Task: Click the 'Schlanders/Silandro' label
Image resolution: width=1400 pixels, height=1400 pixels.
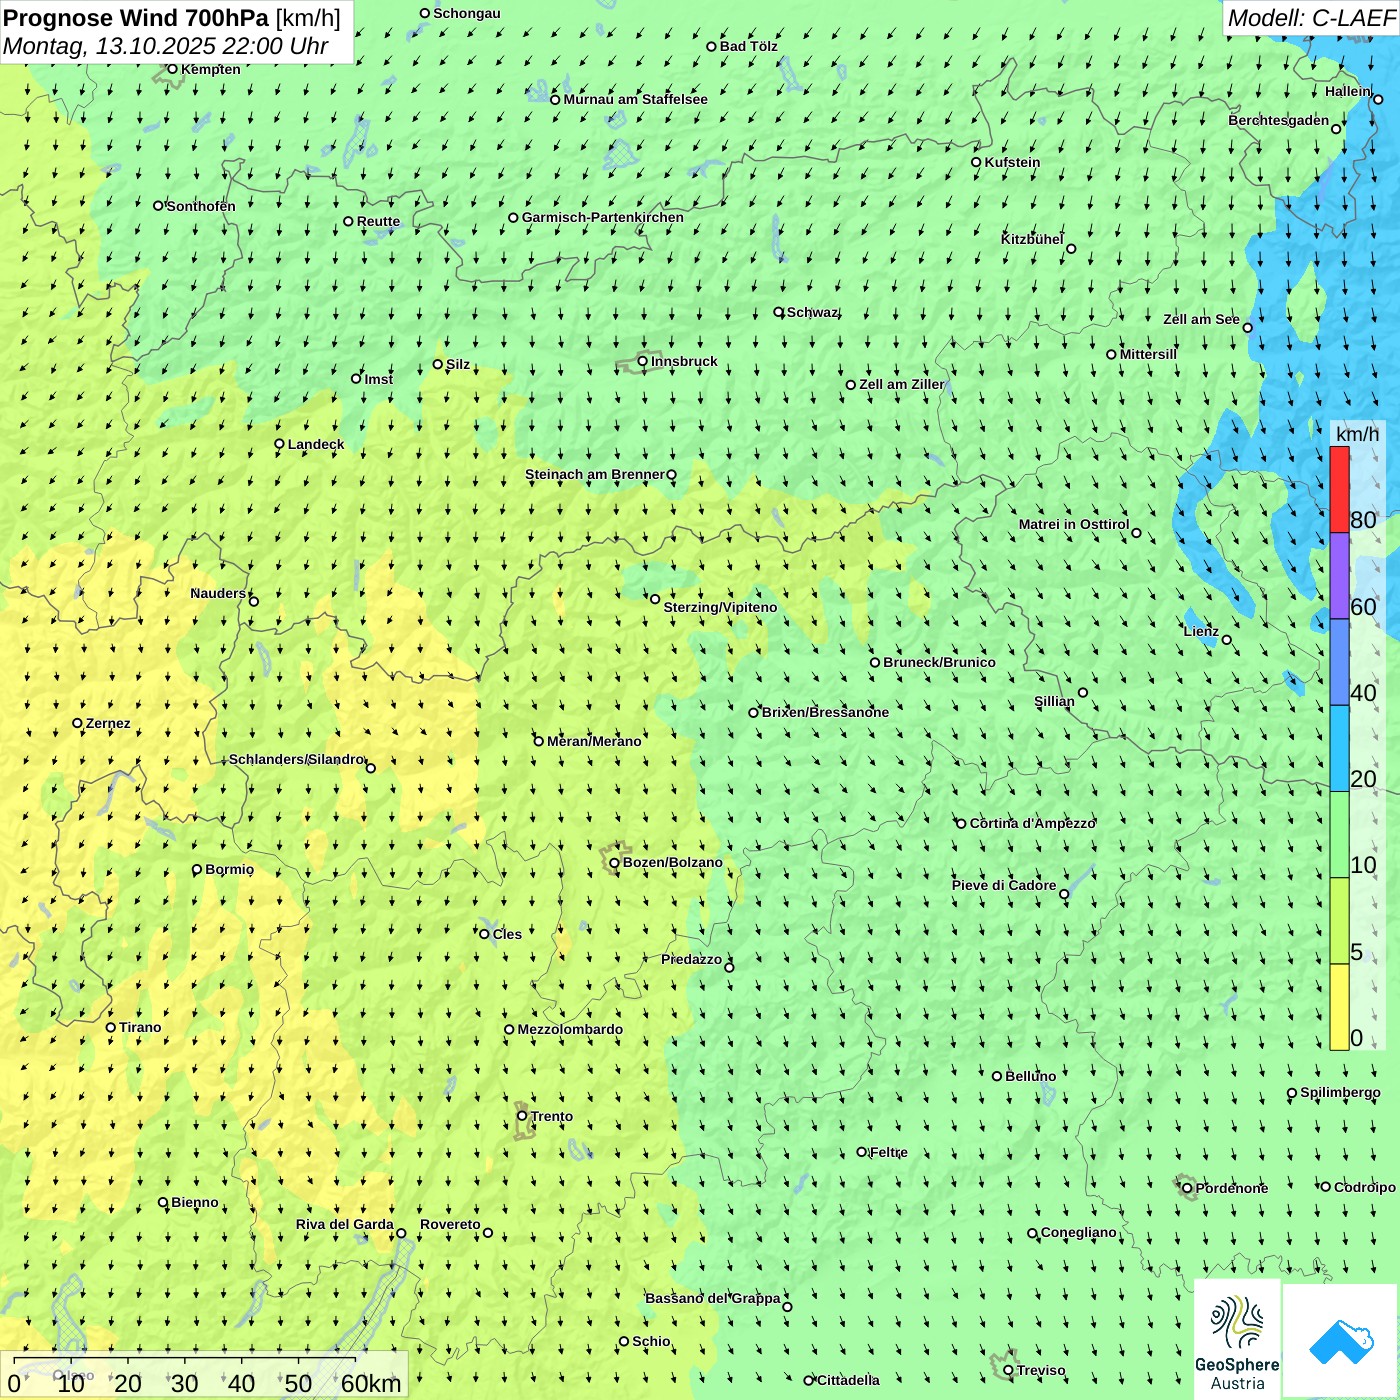Action: tap(296, 759)
